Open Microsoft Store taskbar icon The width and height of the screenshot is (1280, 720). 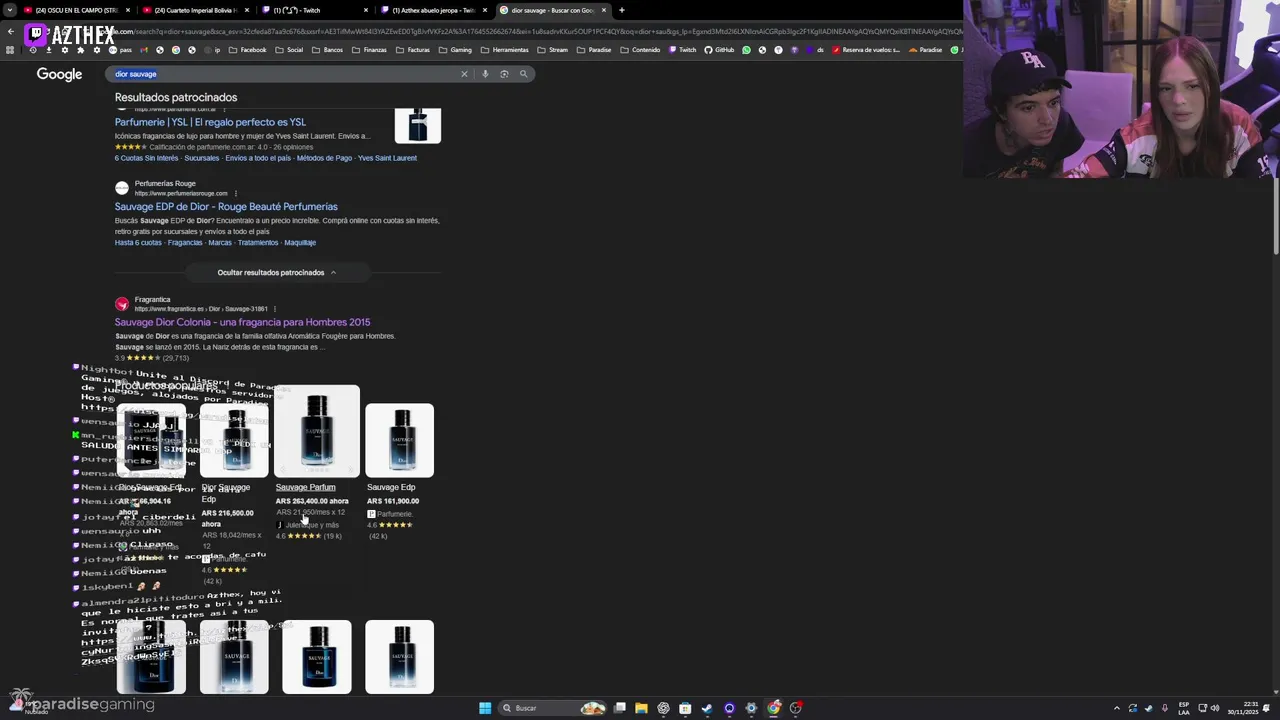[x=685, y=708]
